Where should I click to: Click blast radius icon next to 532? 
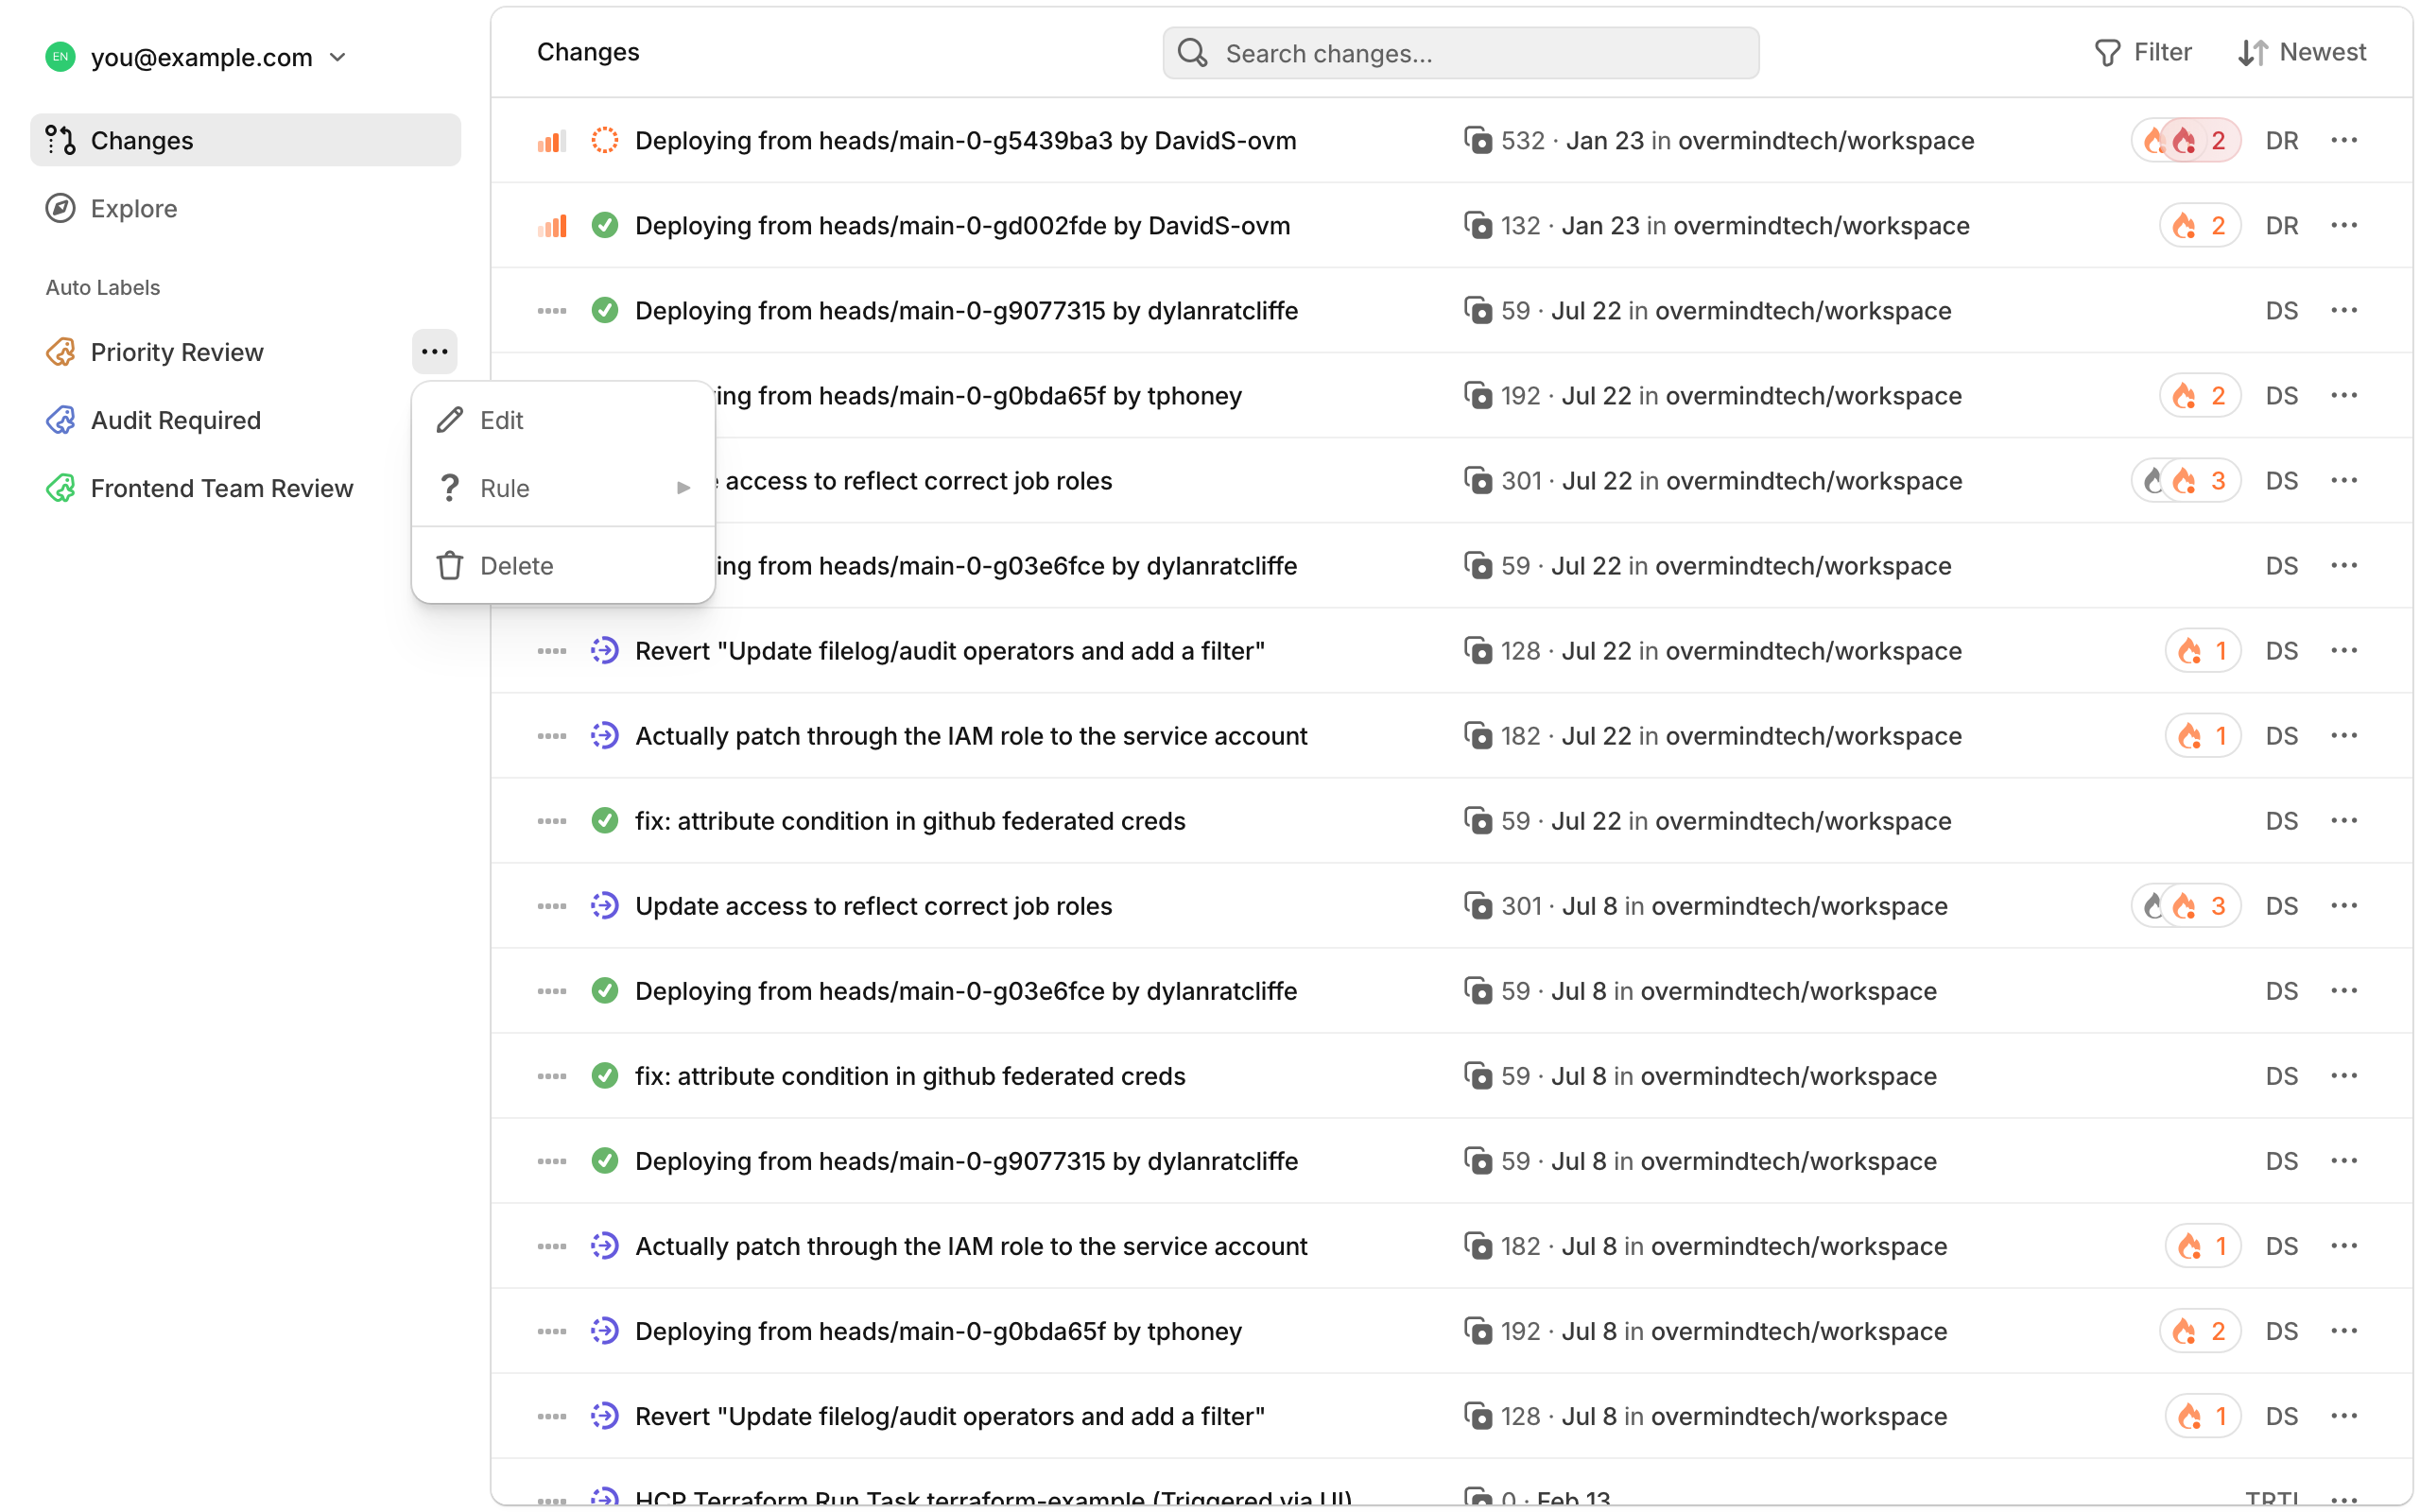point(1477,140)
